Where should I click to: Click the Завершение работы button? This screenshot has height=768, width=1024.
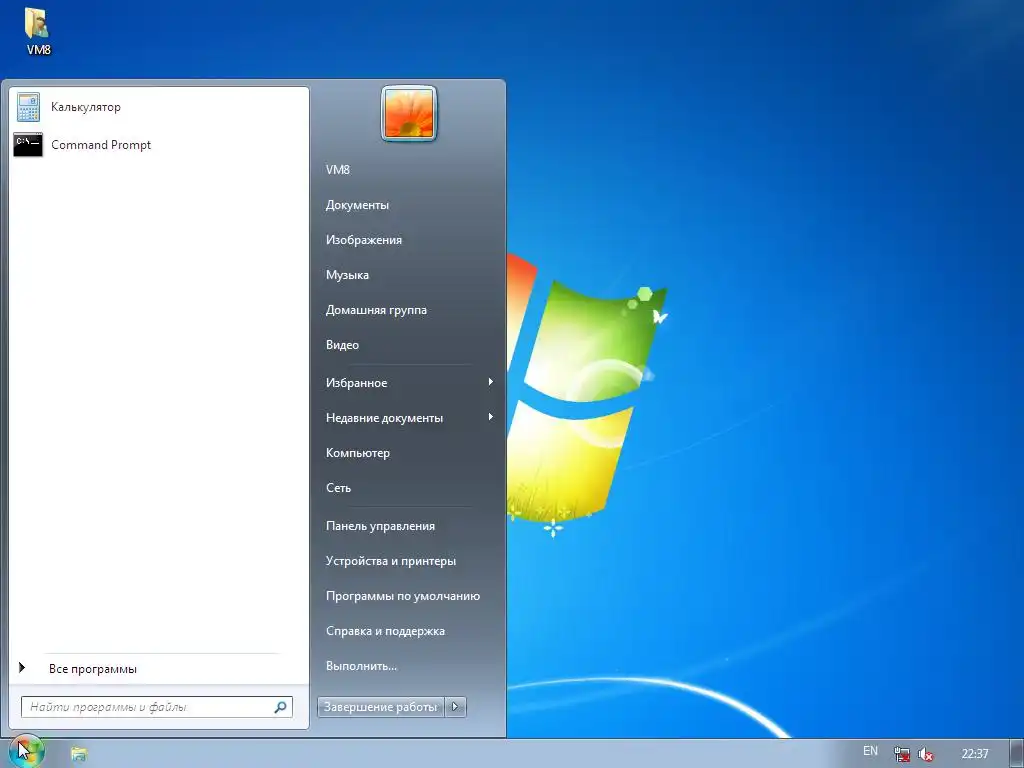381,707
